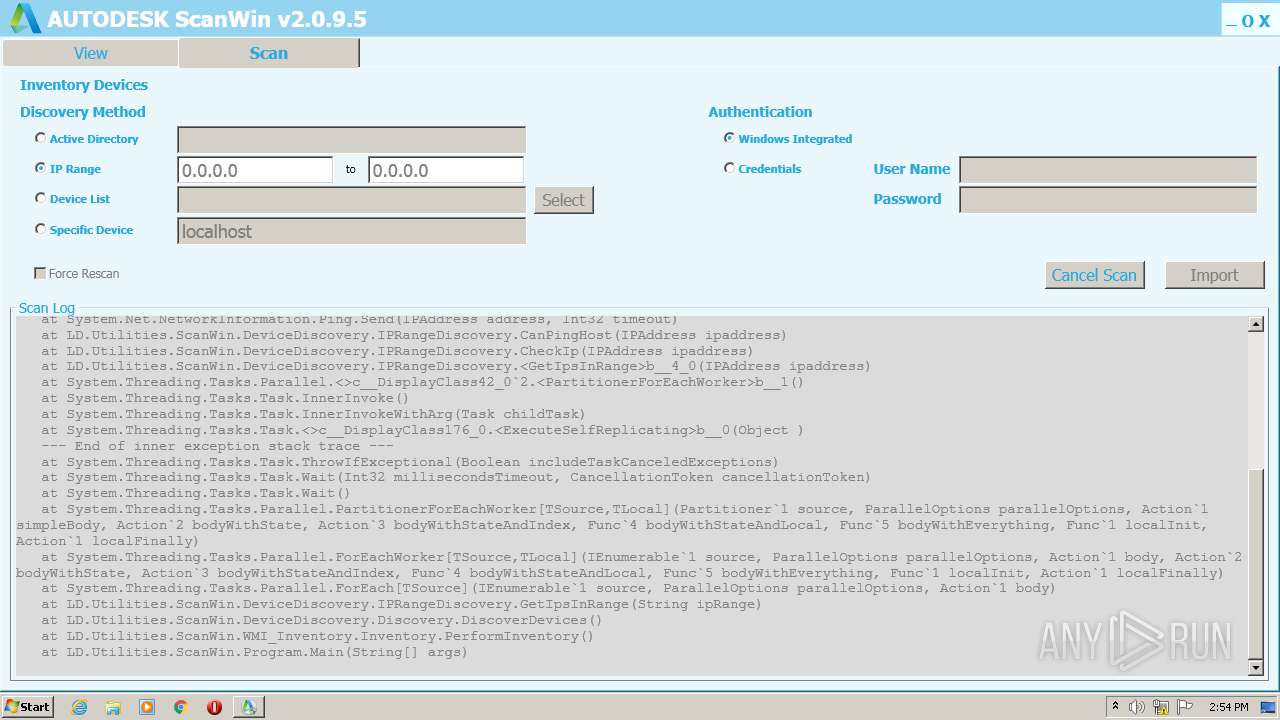Image resolution: width=1280 pixels, height=720 pixels.
Task: Click the 'Task.Wait()' log line
Action: pos(196,493)
